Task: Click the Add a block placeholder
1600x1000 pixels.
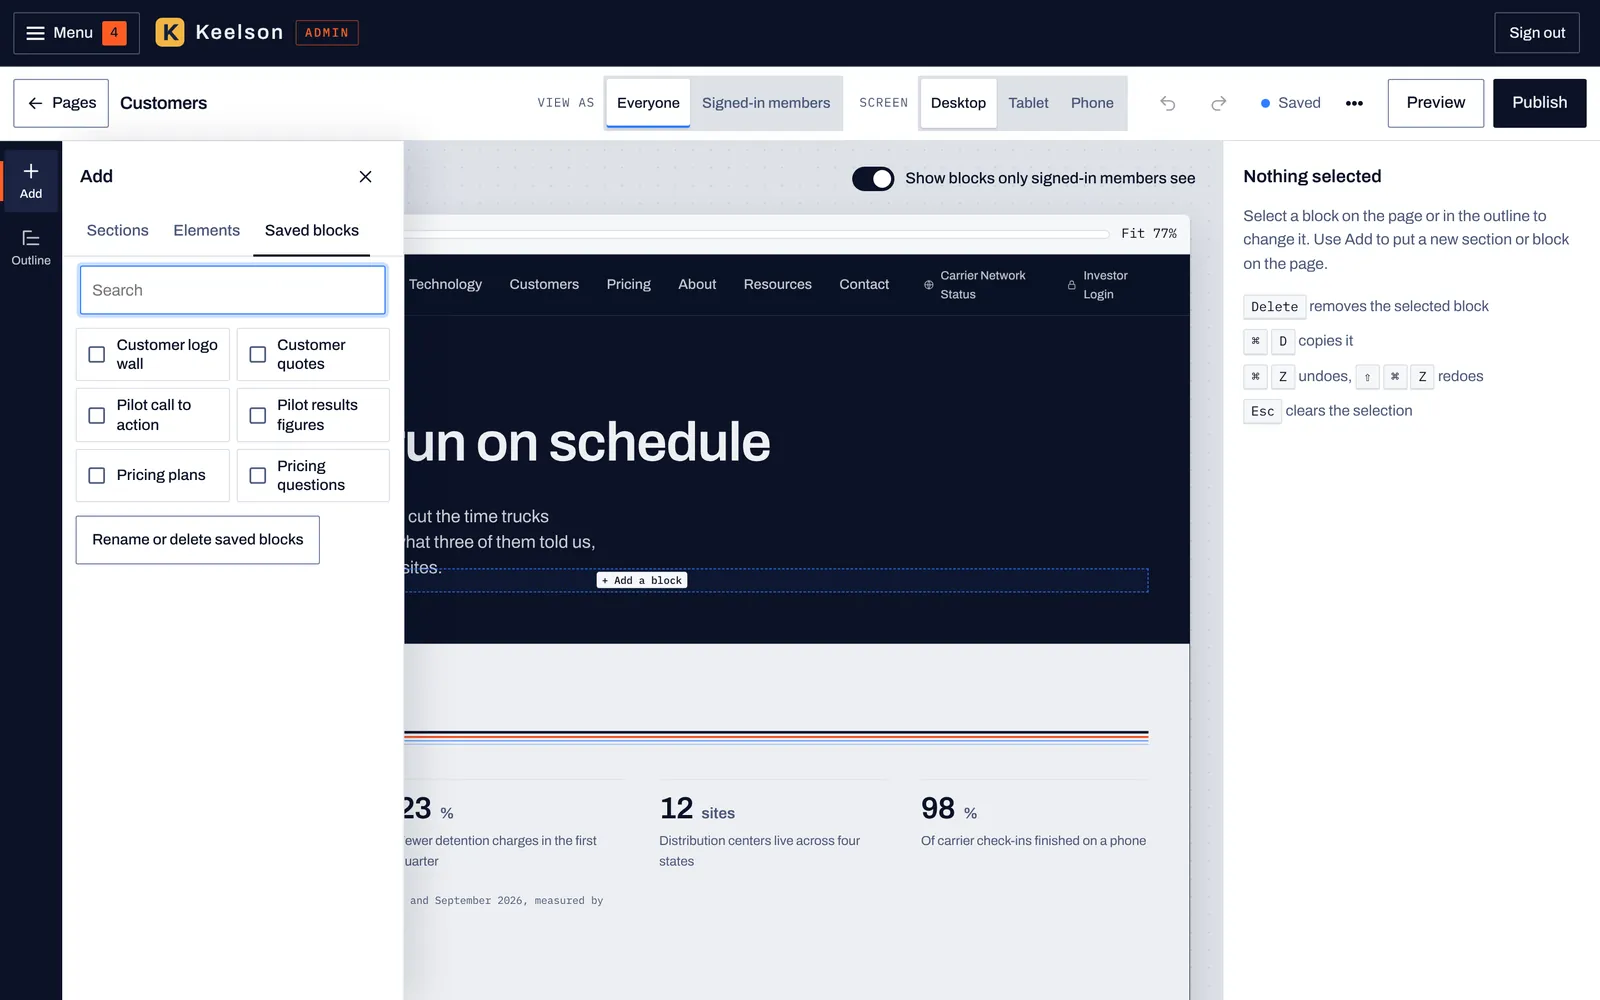Action: pos(642,580)
